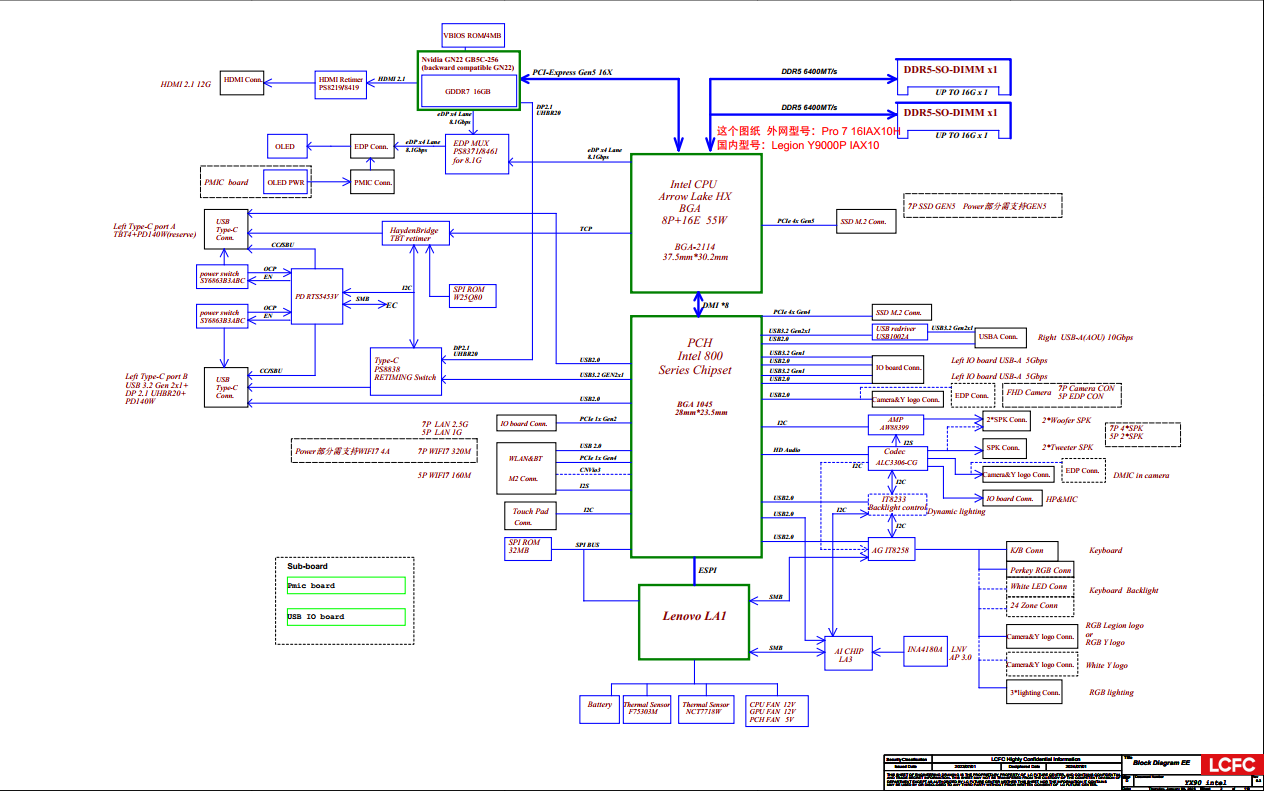Select the EDP MUX PS8371/8461 block

478,152
